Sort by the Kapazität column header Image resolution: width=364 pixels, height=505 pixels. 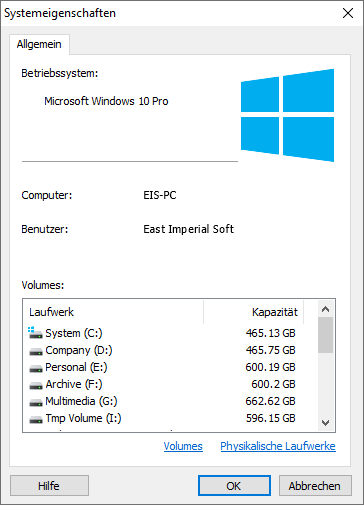253,312
